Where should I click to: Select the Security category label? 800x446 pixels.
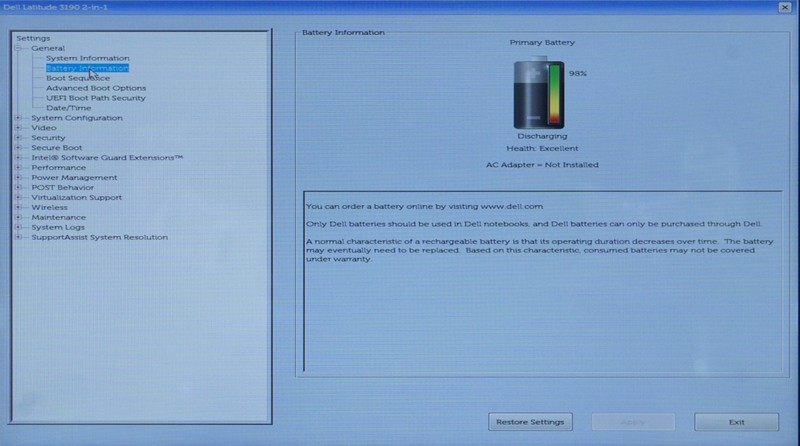(x=48, y=138)
